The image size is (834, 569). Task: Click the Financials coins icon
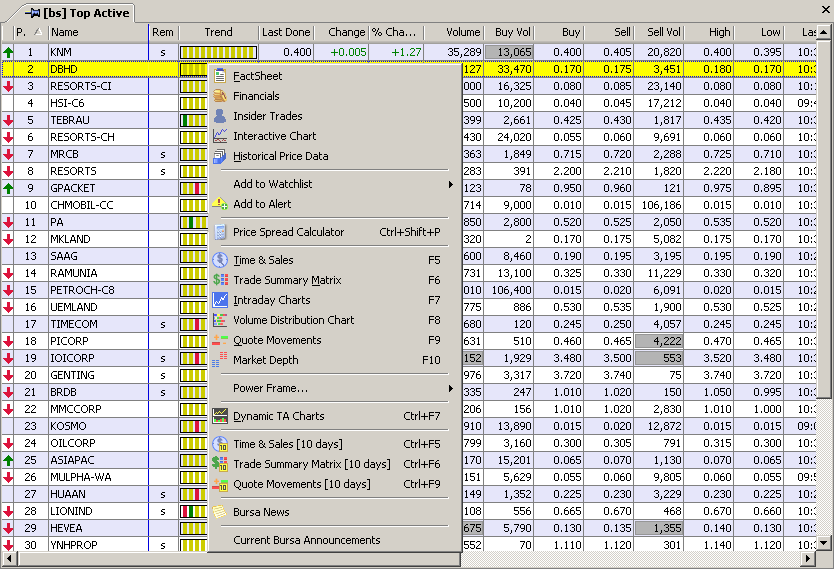(220, 96)
